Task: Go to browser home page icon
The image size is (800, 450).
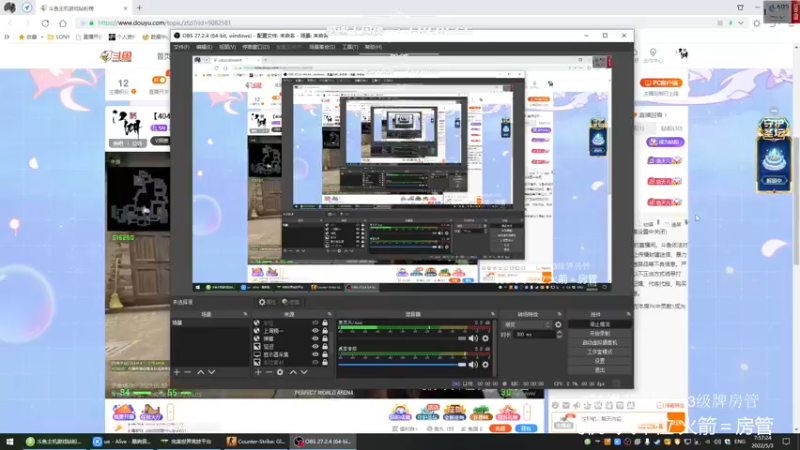Action: coord(63,23)
